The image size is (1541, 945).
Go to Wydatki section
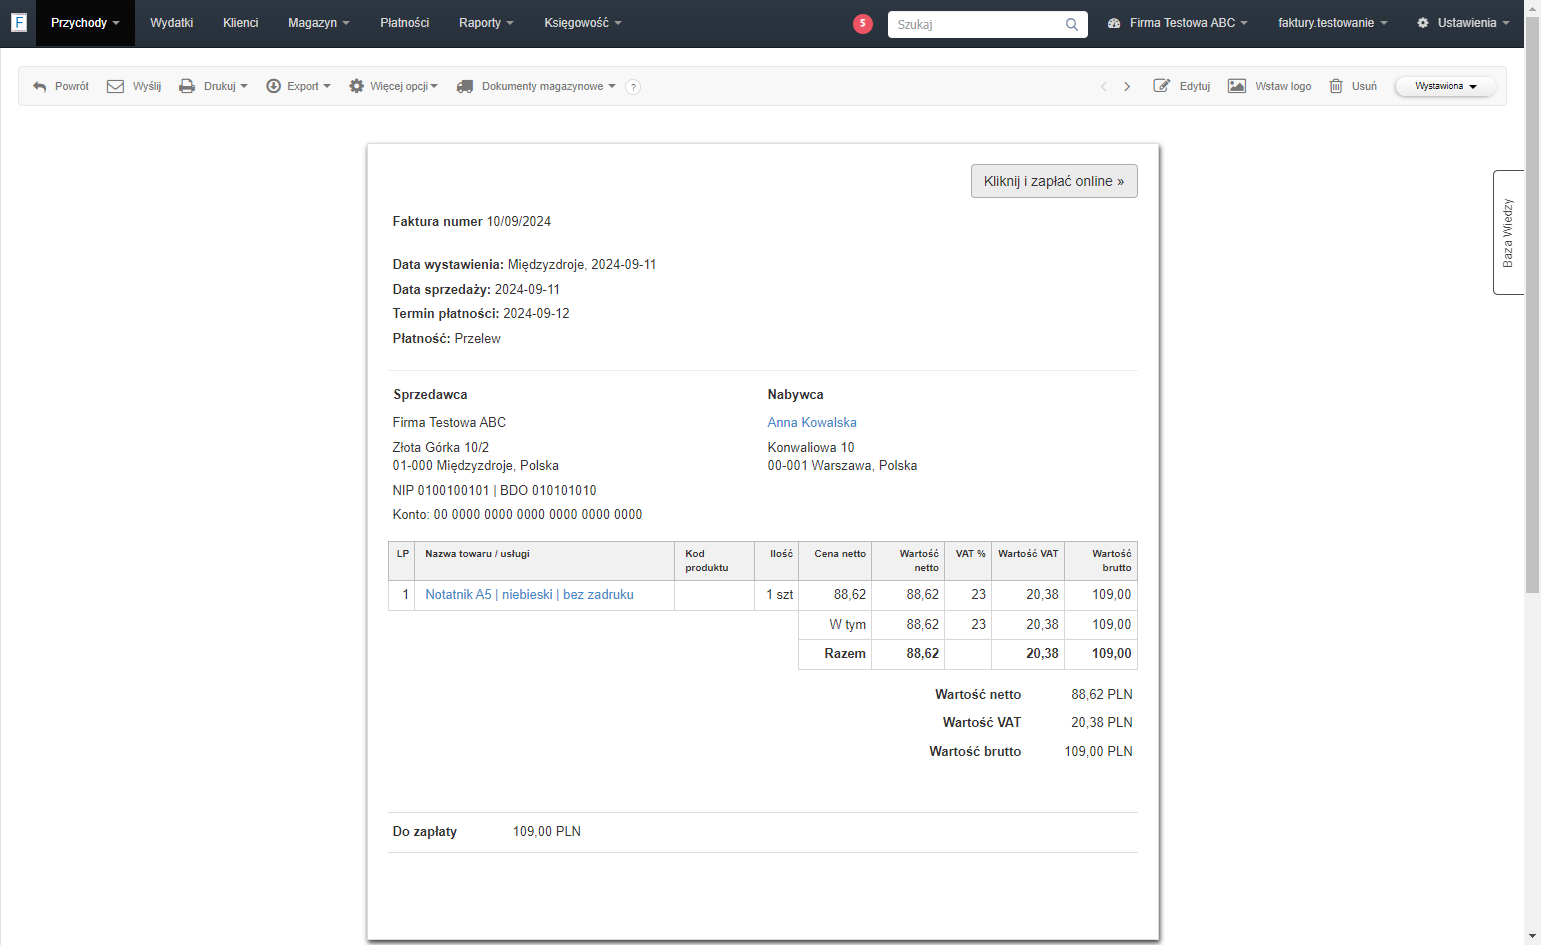coord(171,23)
